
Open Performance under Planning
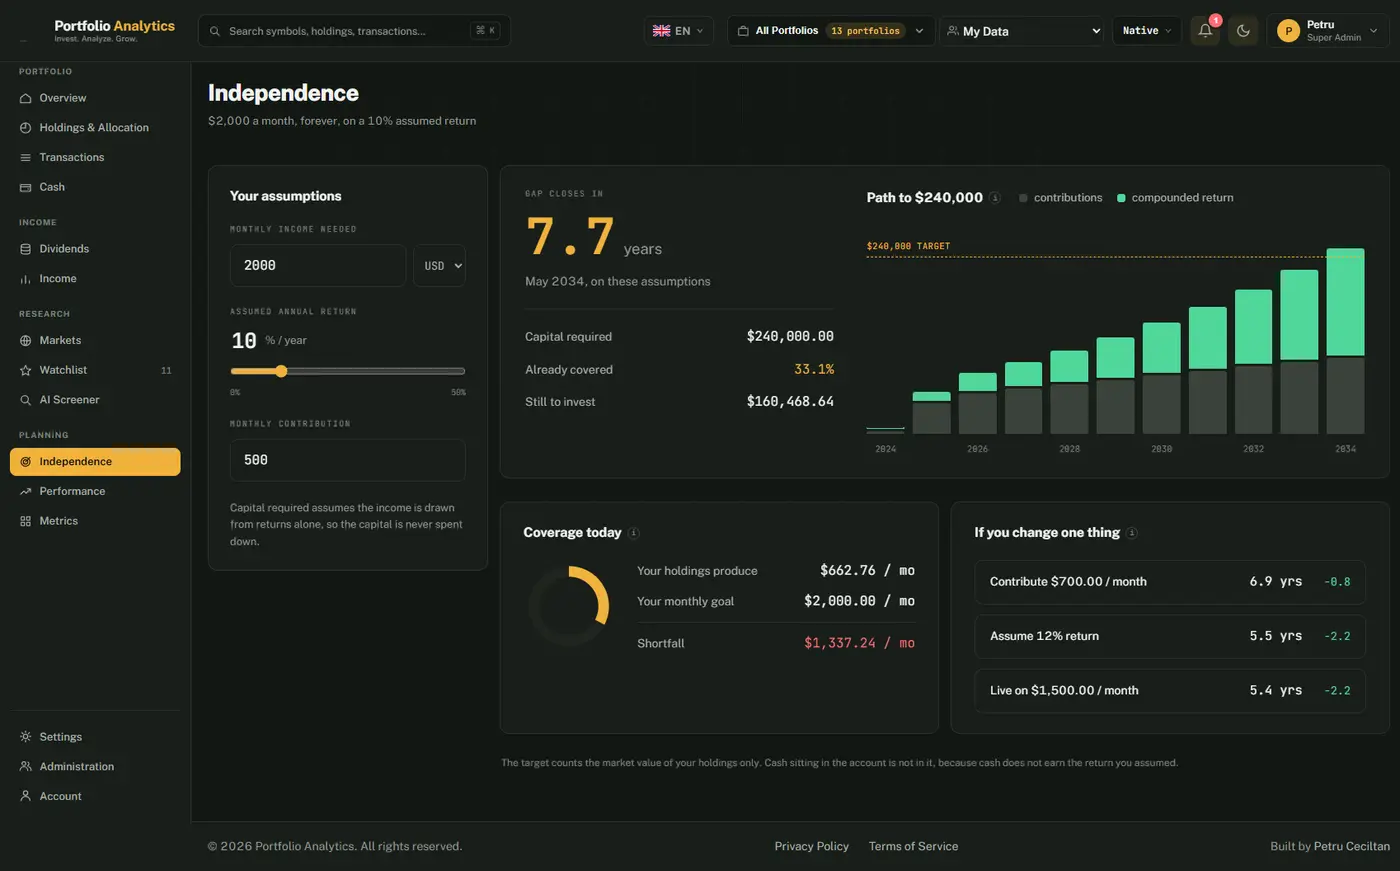coord(95,491)
